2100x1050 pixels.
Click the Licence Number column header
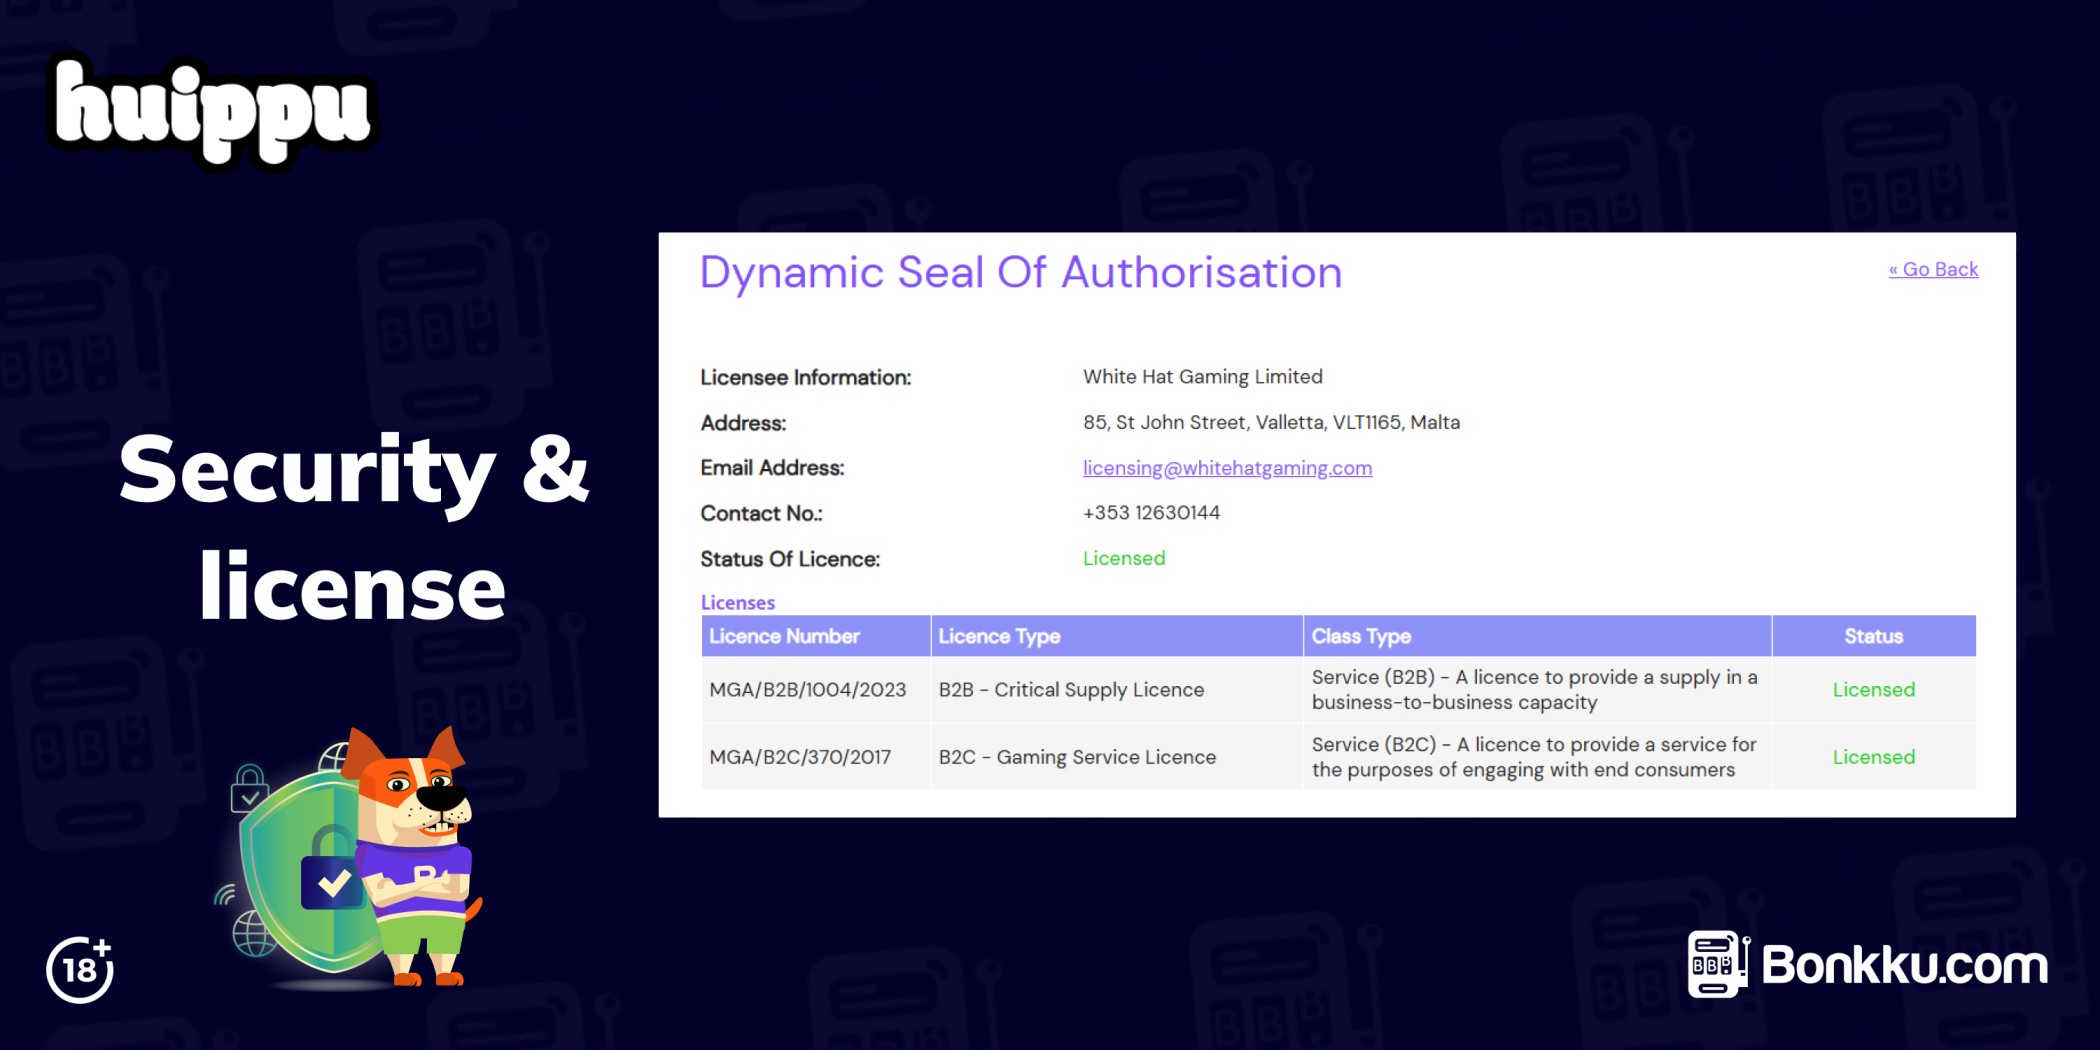[815, 636]
